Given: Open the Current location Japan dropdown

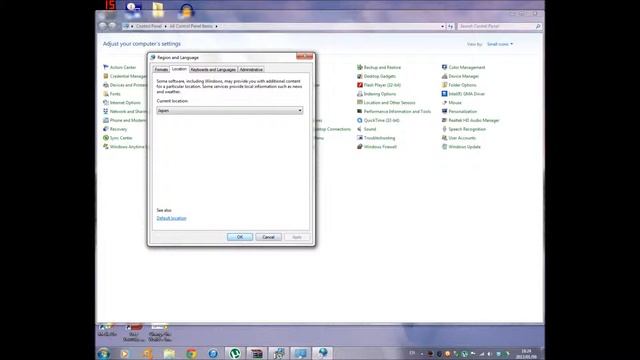Looking at the screenshot, I should [x=230, y=111].
